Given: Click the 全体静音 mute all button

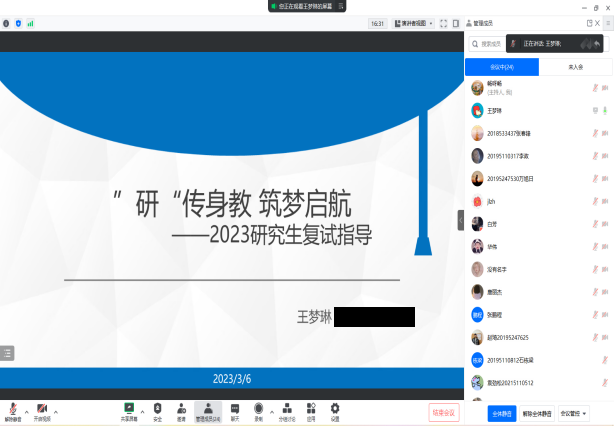Looking at the screenshot, I should tap(500, 412).
